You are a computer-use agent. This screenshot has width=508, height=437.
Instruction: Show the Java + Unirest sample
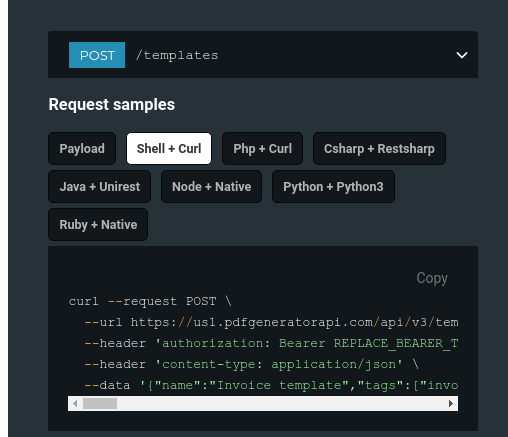(100, 187)
